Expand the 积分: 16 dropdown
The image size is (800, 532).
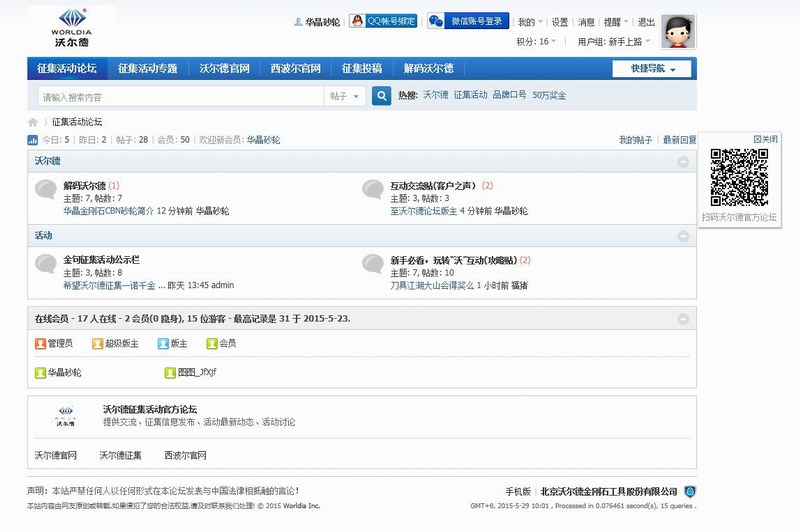click(536, 41)
